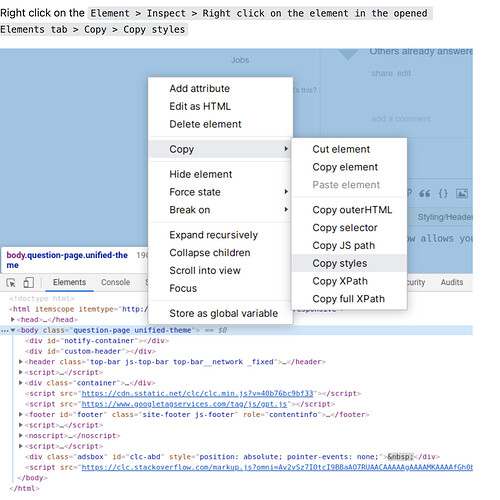Image resolution: width=500 pixels, height=500 pixels.
Task: Open the Audits tab
Action: click(x=452, y=282)
